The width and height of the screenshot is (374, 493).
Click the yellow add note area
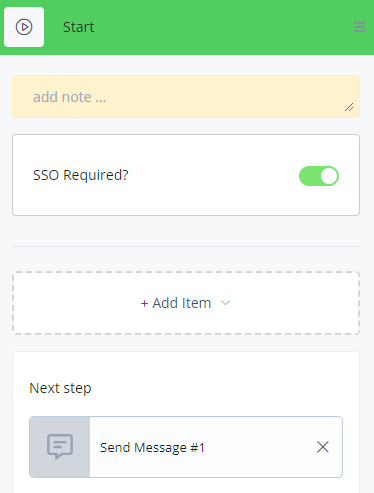[186, 97]
